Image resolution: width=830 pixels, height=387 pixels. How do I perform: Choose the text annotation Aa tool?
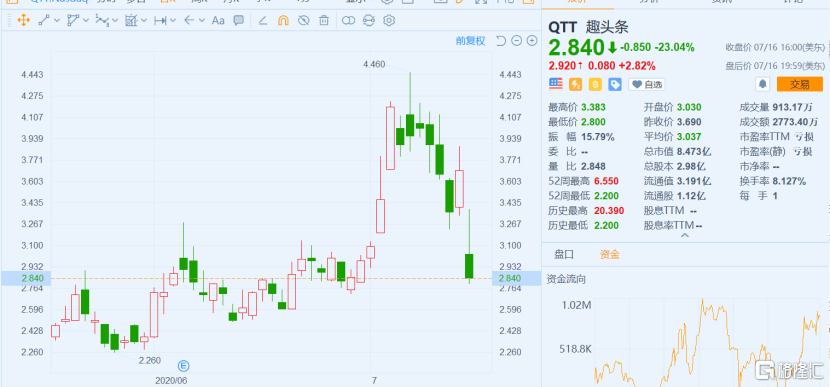pos(218,21)
